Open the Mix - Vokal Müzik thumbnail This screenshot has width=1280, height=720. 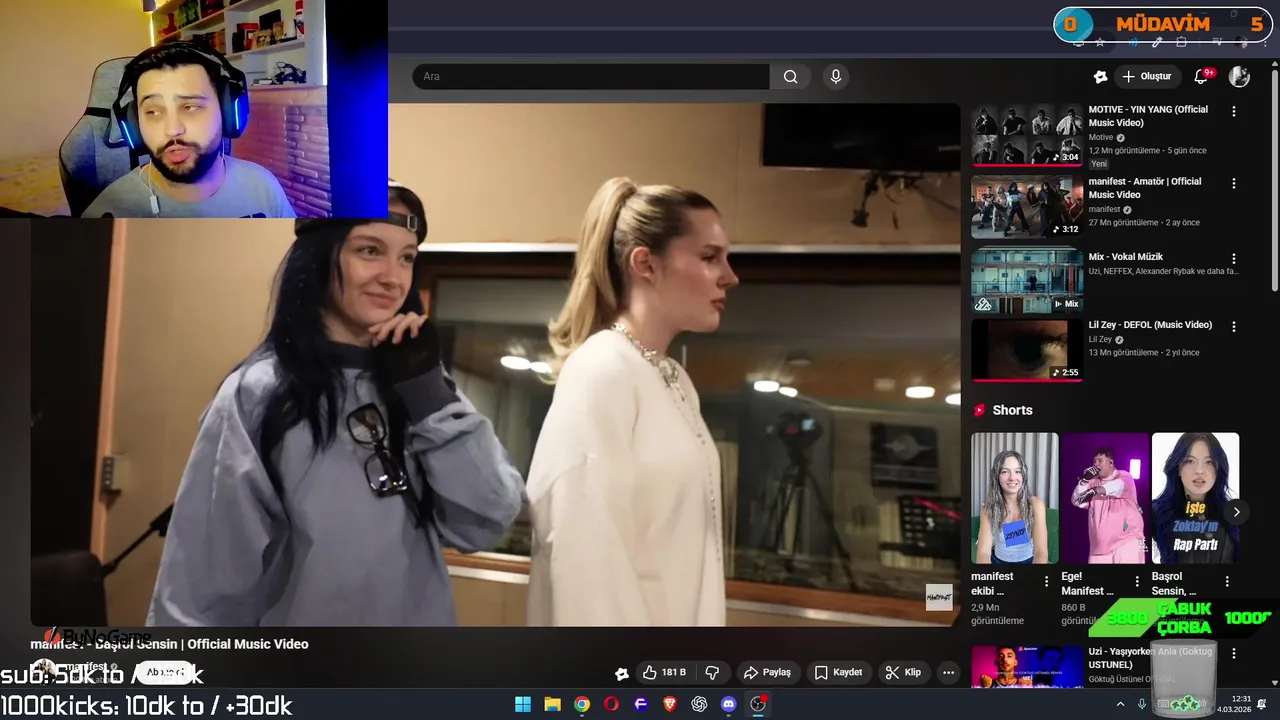click(1027, 280)
